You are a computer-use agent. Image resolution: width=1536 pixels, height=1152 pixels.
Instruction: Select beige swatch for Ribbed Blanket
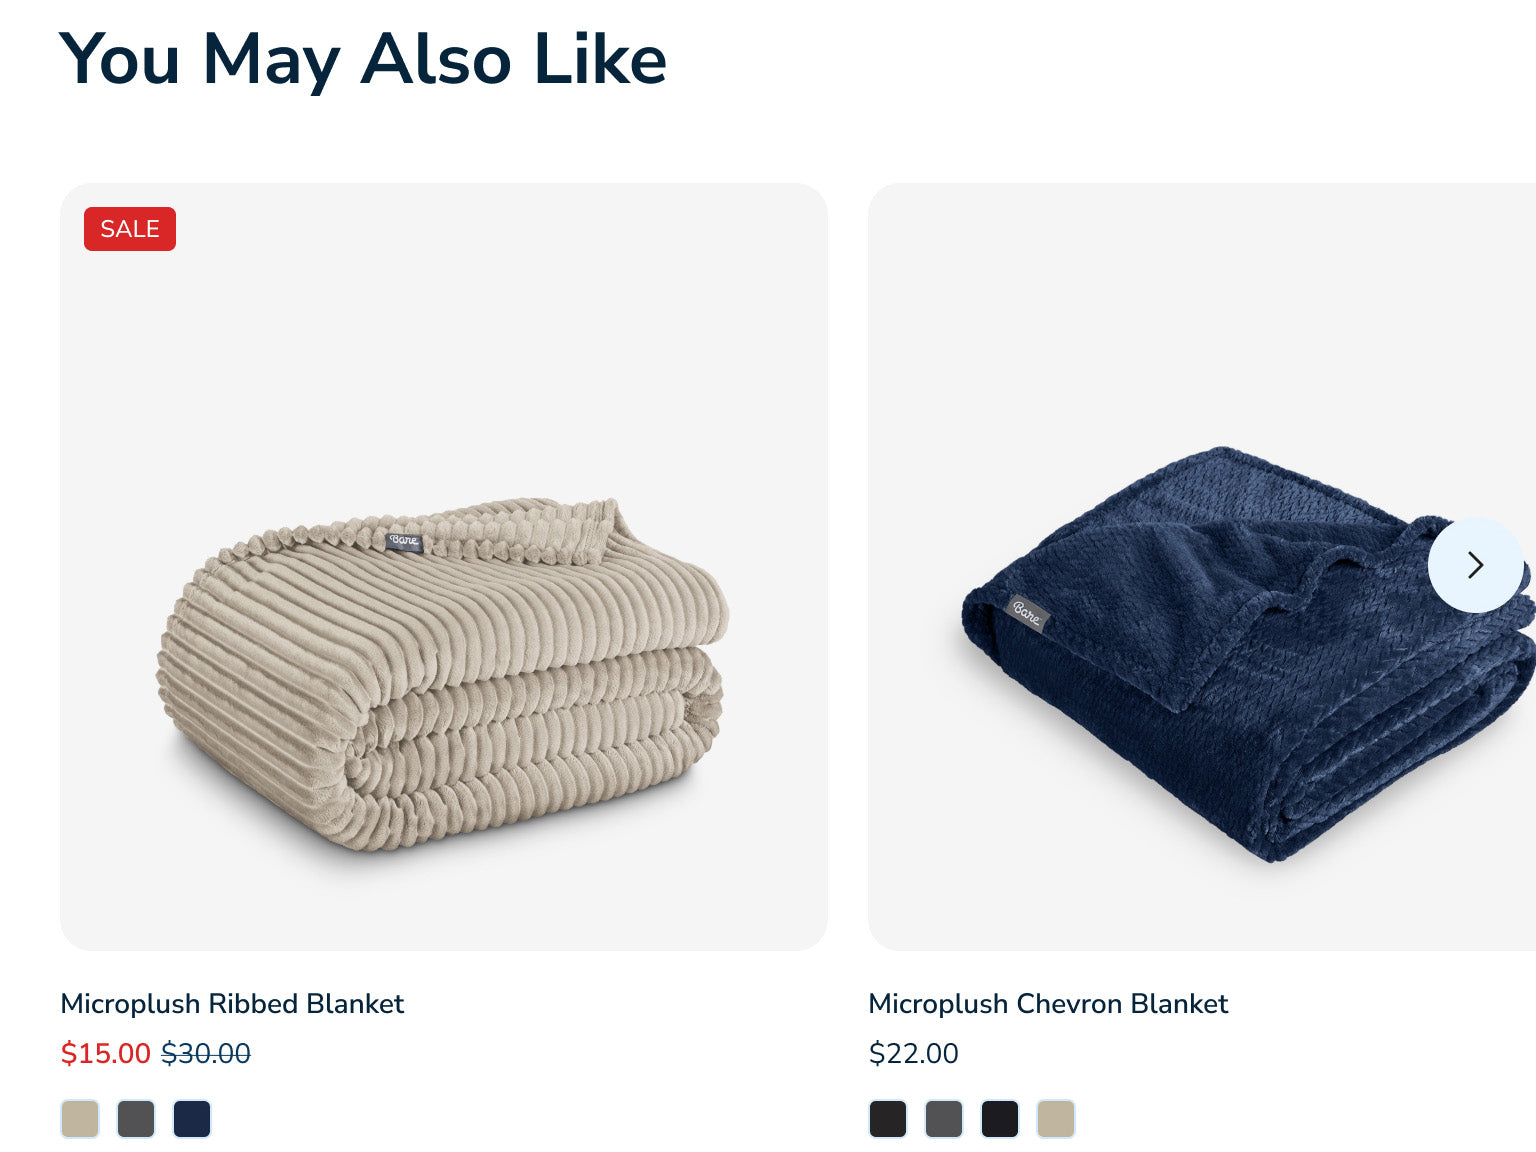(80, 1119)
